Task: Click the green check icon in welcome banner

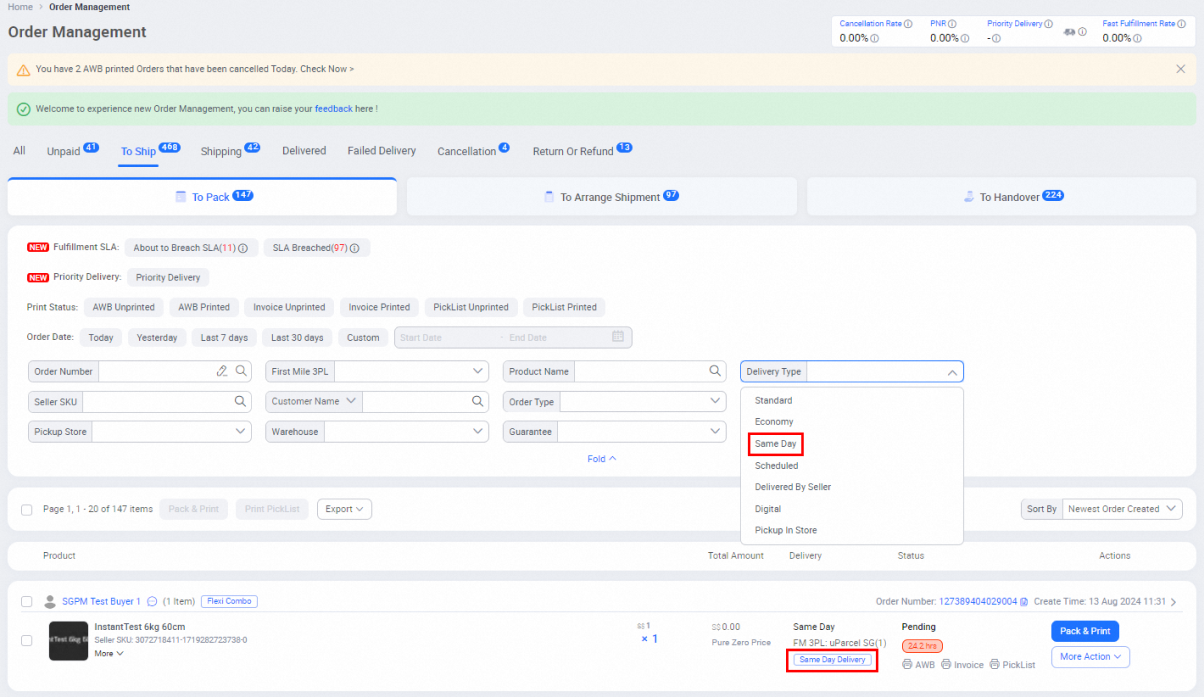Action: pos(23,109)
